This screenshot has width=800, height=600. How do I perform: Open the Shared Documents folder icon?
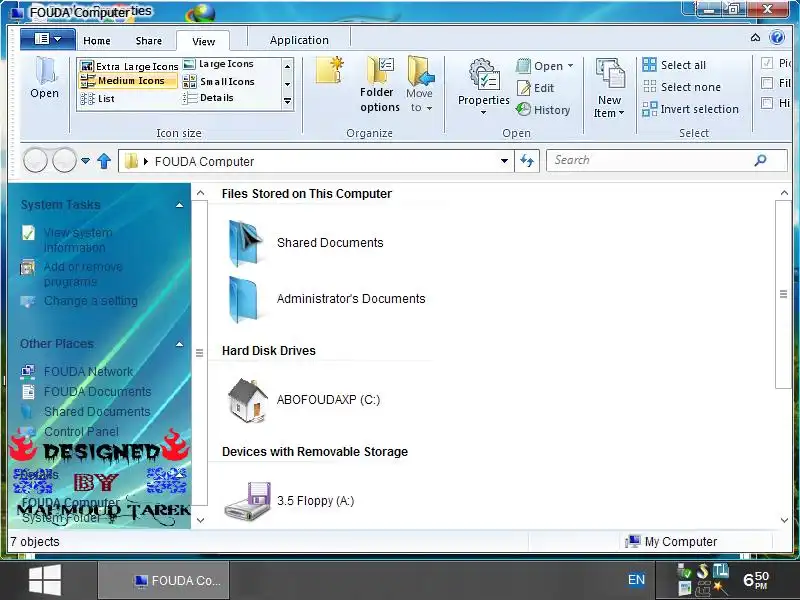coord(245,243)
